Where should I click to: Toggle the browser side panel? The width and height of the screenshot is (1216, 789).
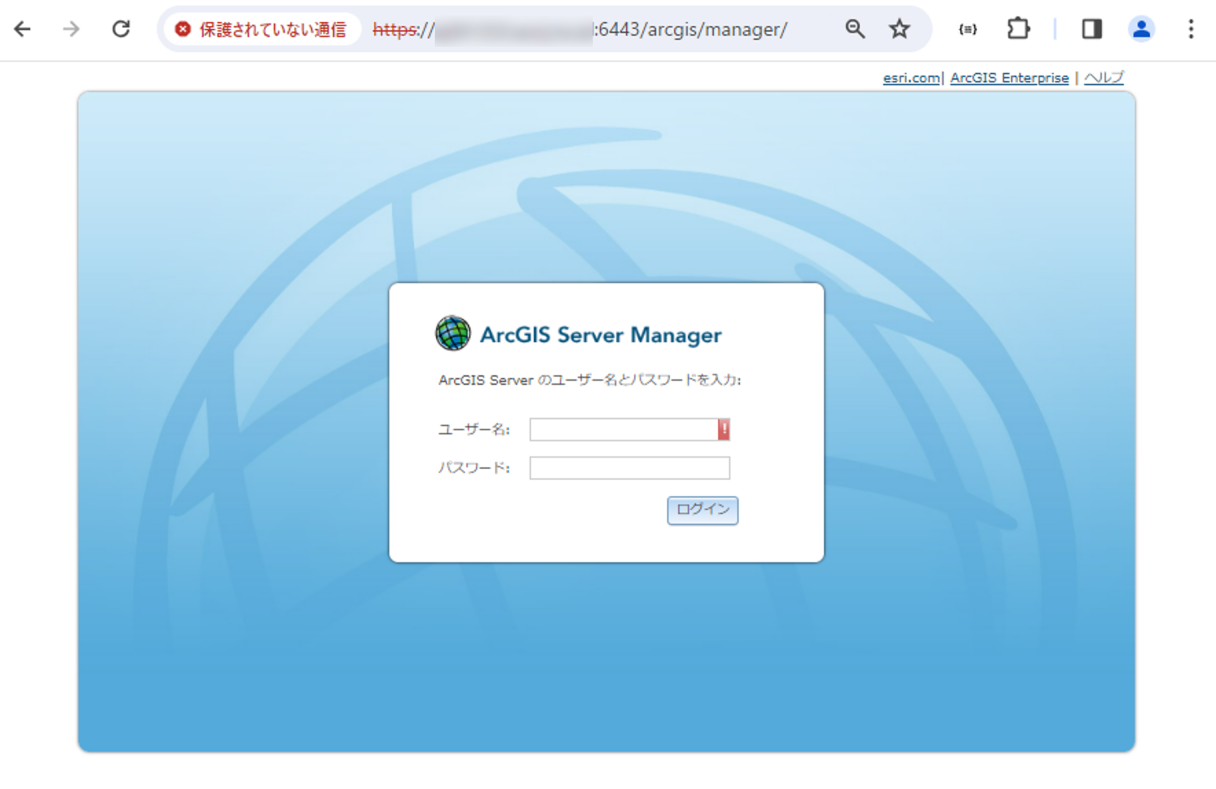(x=1092, y=29)
